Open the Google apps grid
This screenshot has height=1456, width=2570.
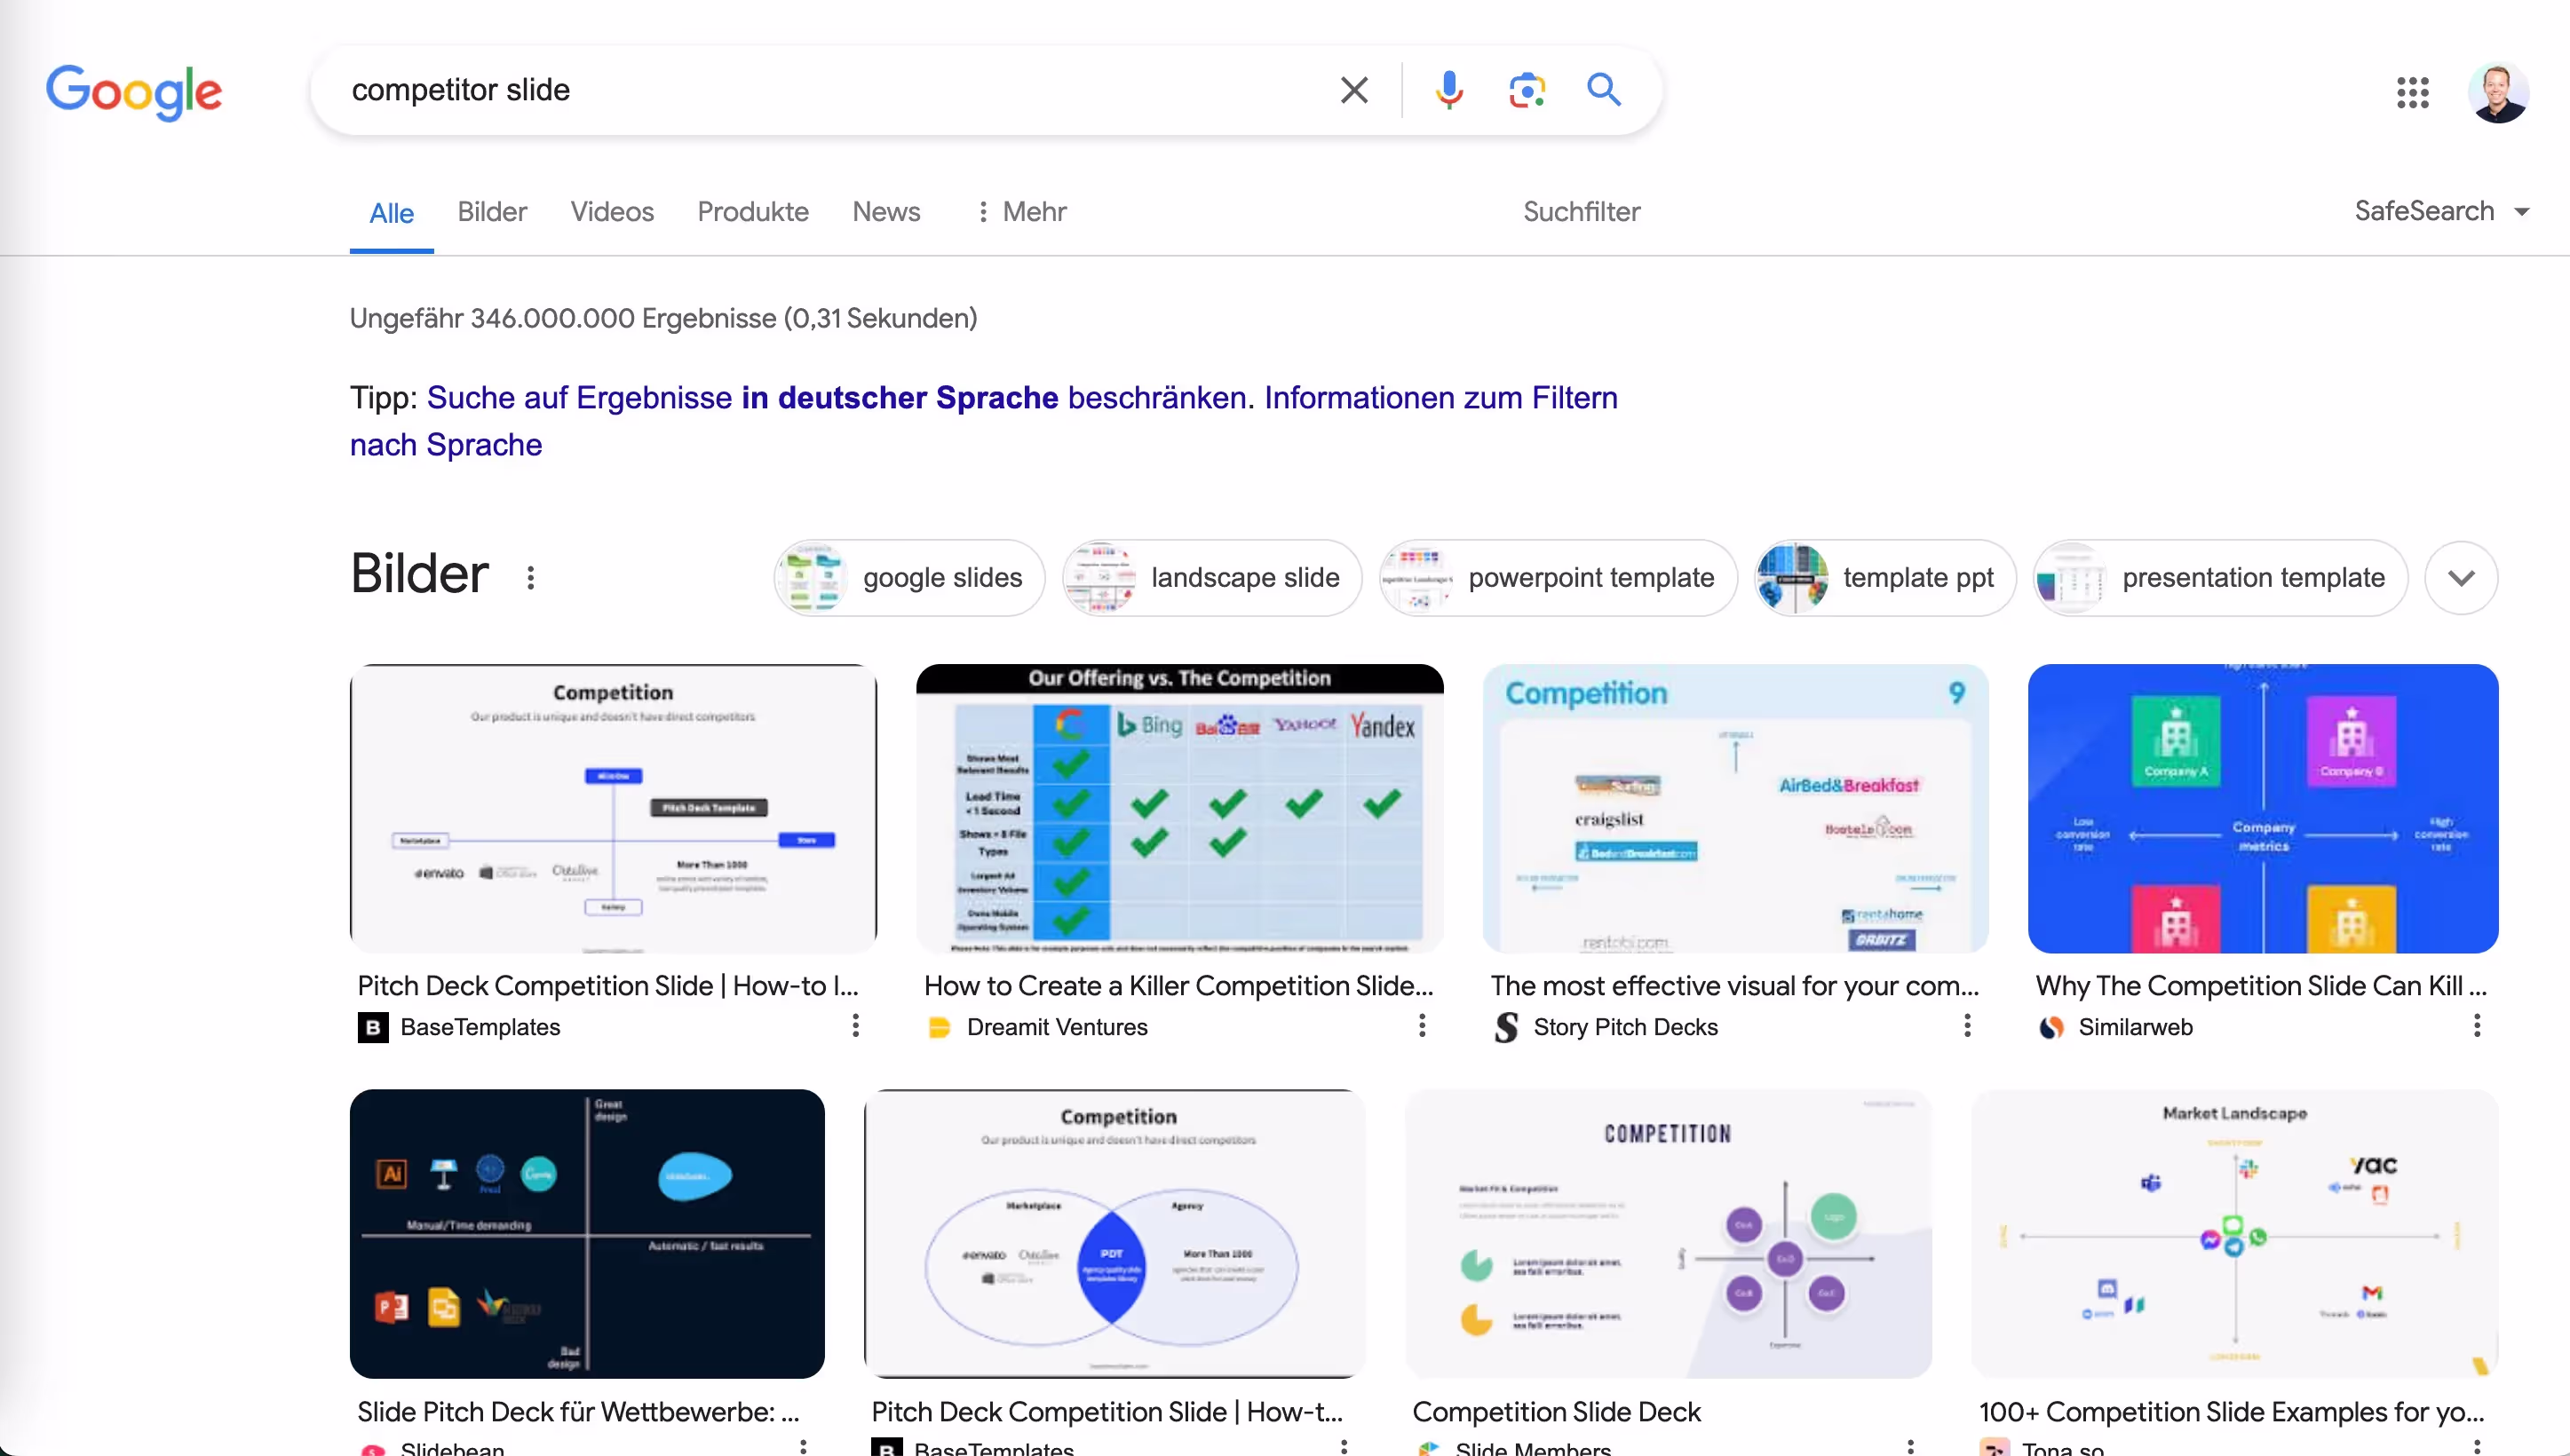click(2413, 93)
